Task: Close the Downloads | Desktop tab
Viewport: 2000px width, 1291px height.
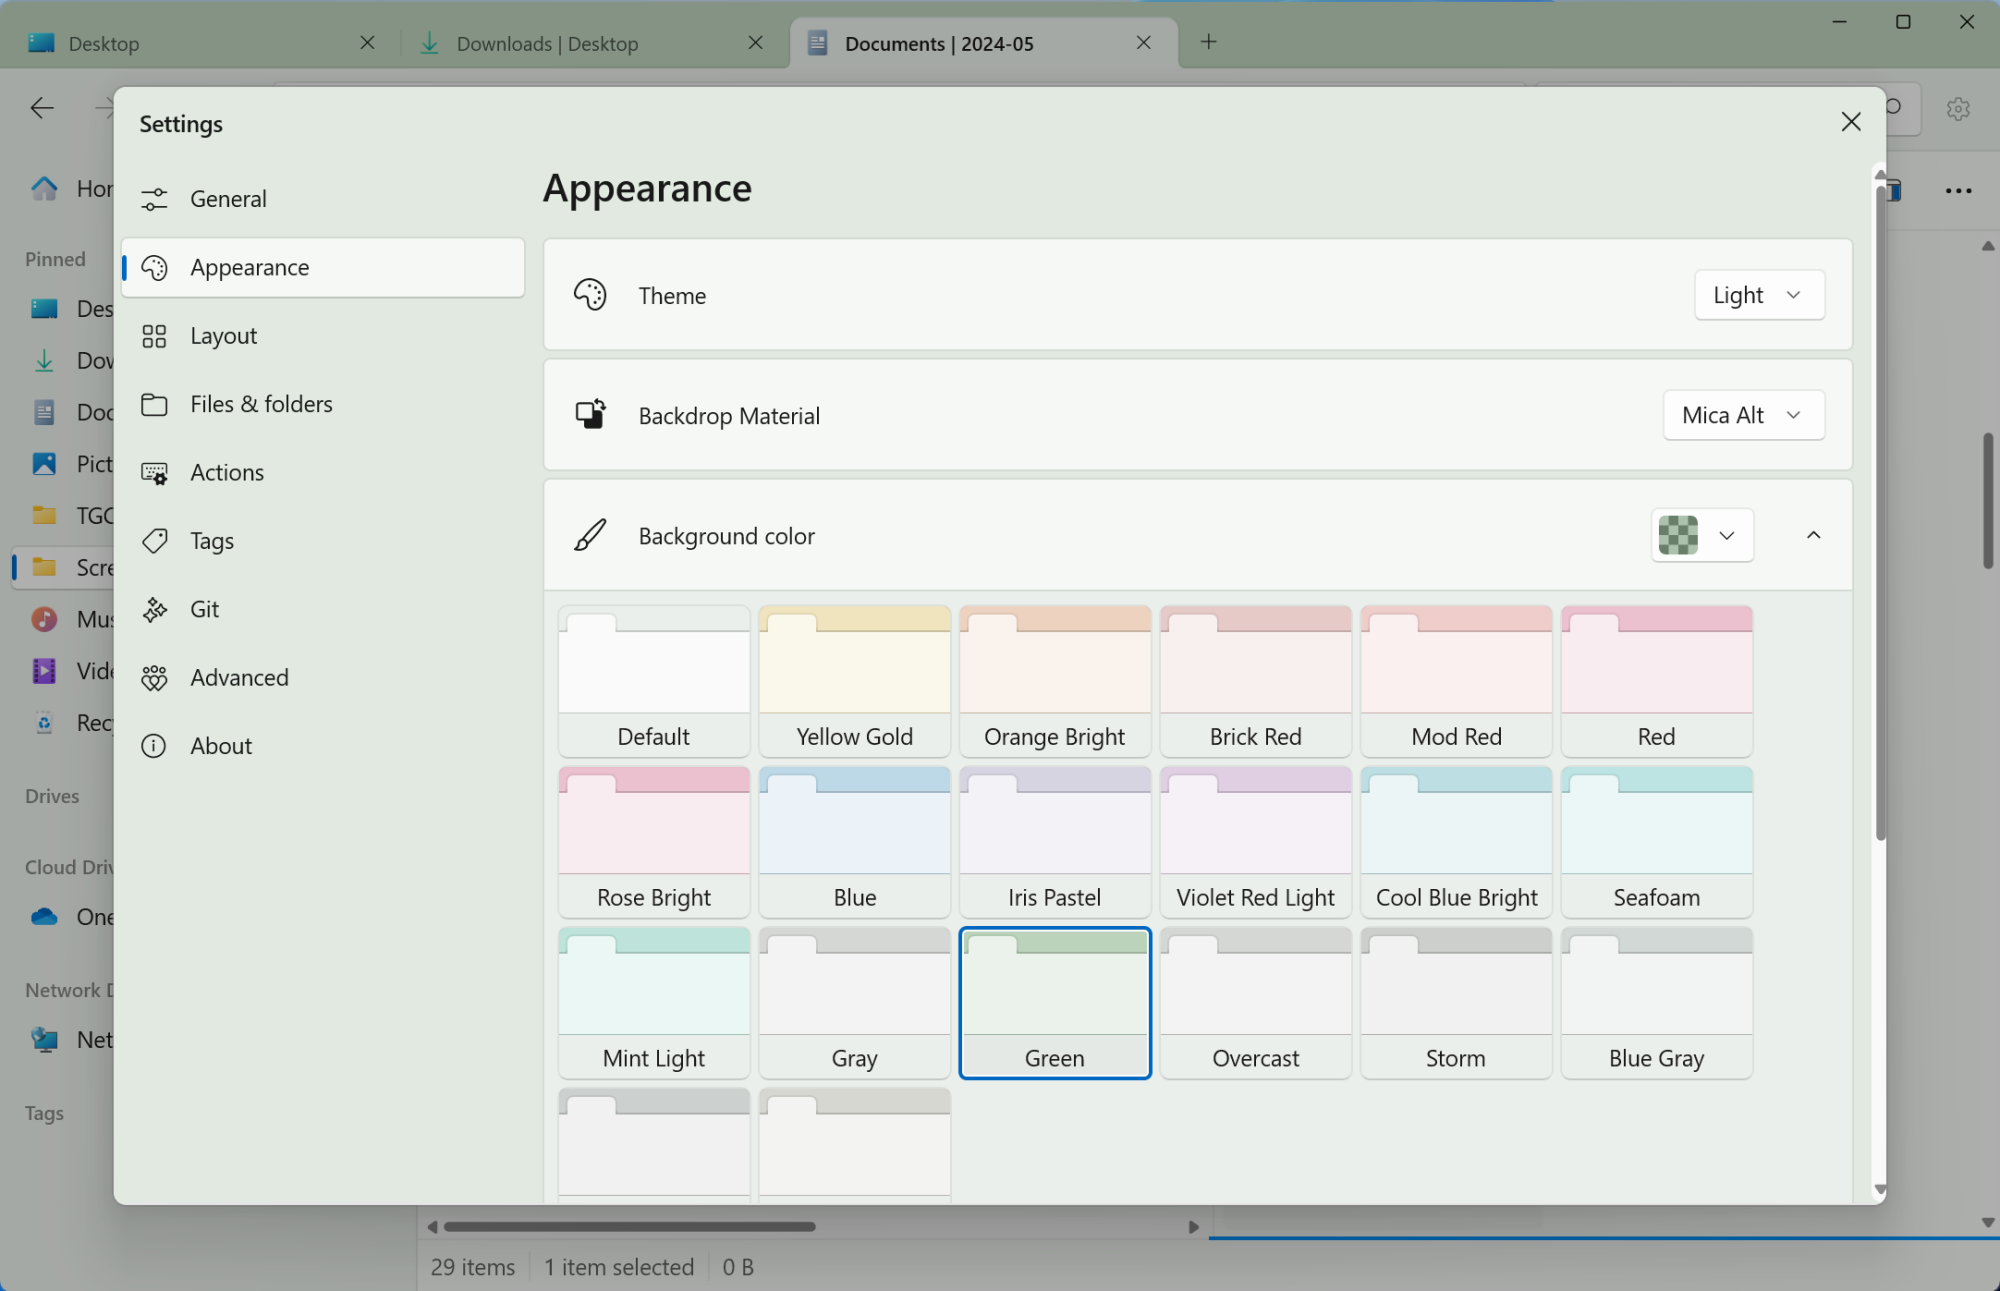Action: (x=756, y=42)
